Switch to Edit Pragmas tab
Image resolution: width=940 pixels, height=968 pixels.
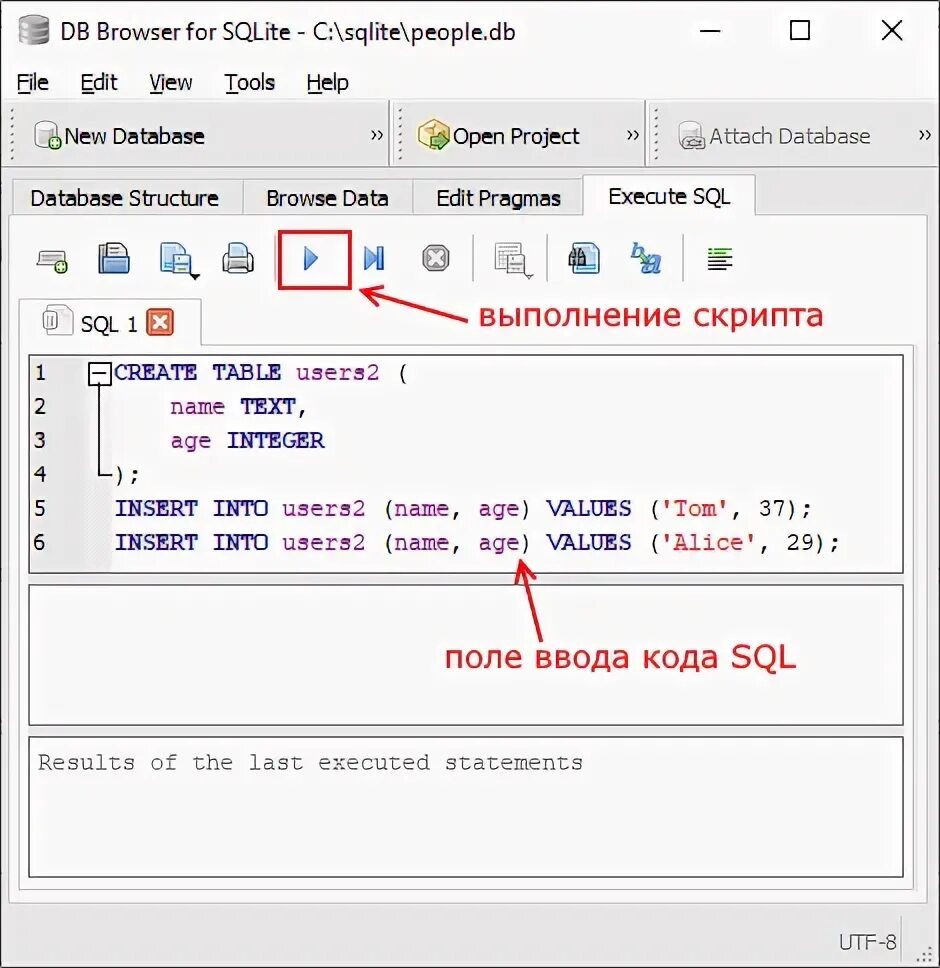click(x=498, y=198)
